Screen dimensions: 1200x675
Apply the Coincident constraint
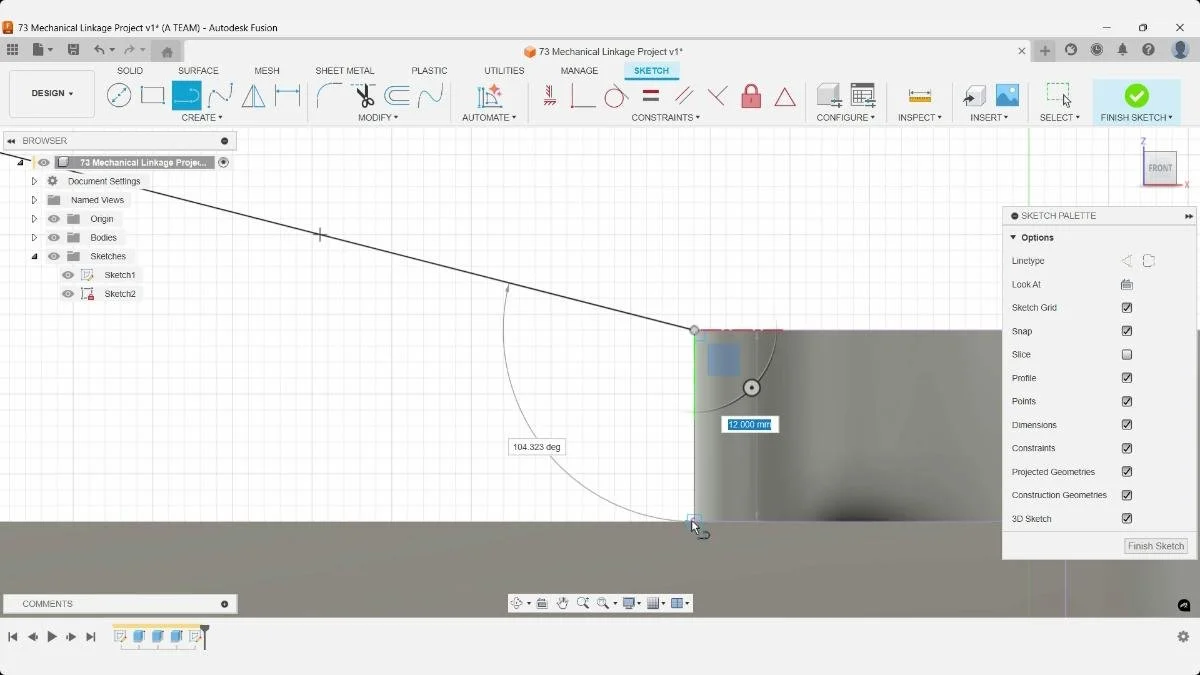[583, 96]
